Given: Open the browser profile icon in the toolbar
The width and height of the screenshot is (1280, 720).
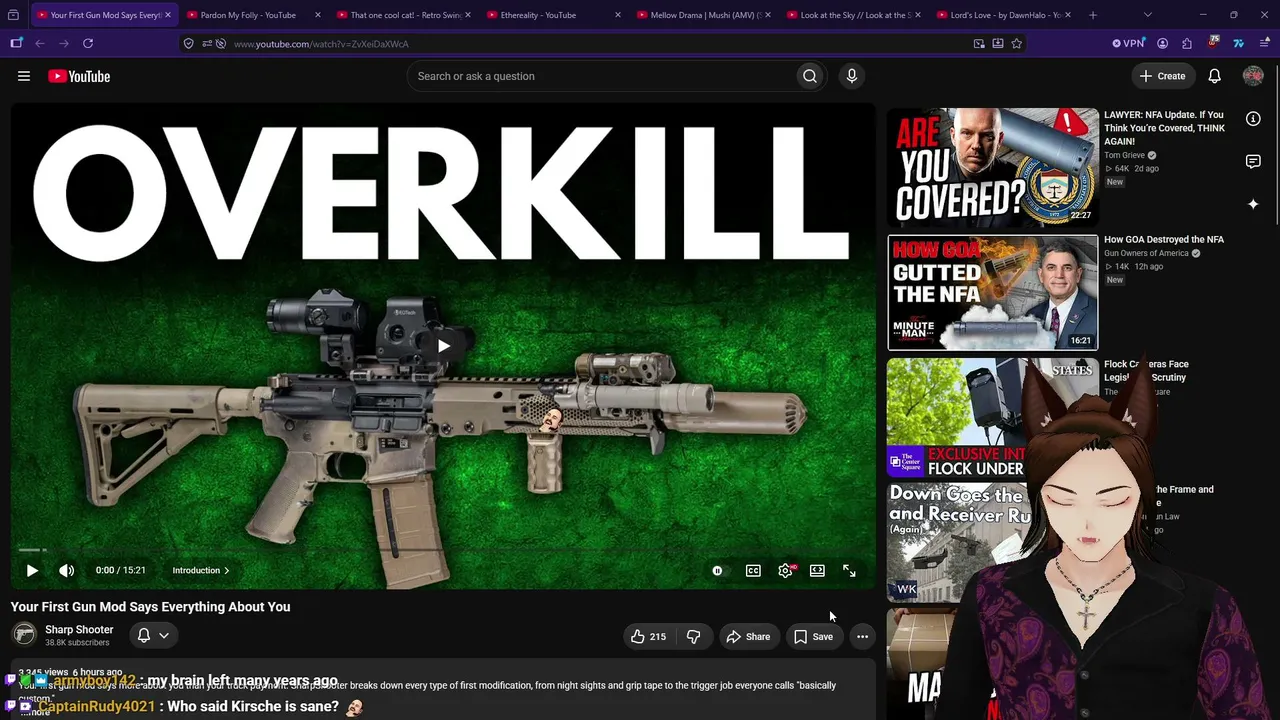Looking at the screenshot, I should [1162, 43].
